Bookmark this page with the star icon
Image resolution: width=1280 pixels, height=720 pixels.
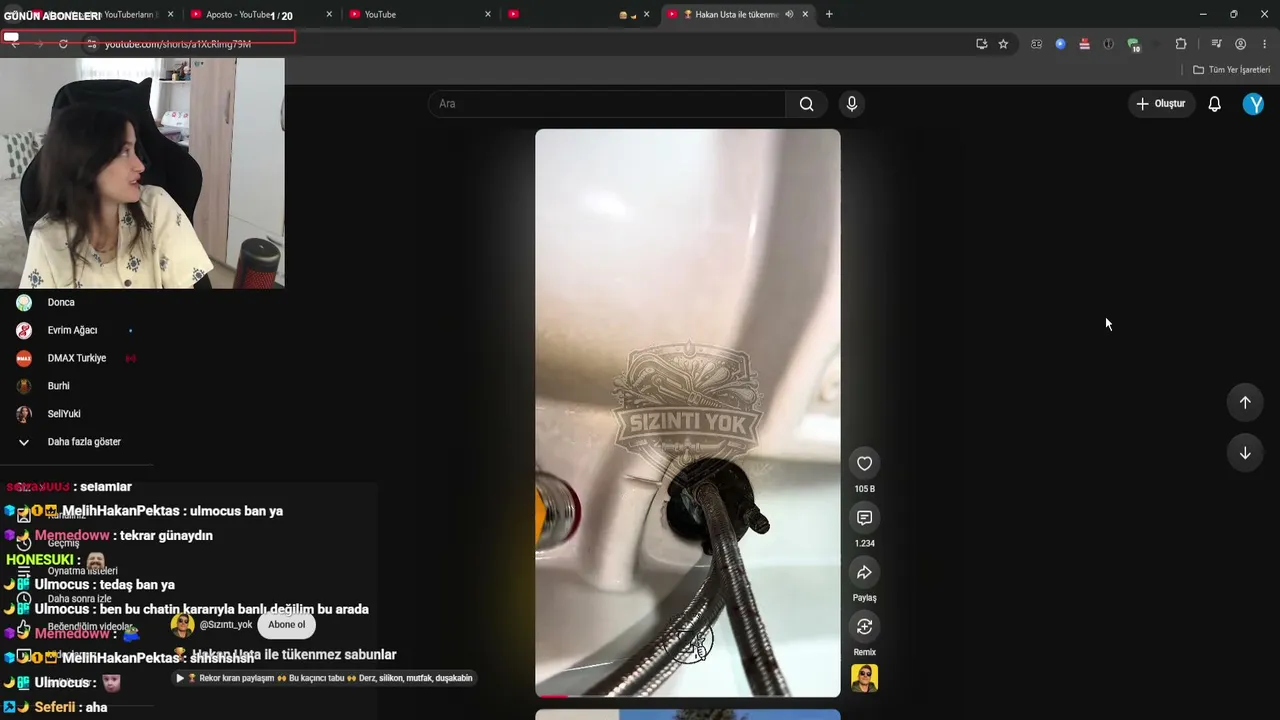[x=1003, y=44]
